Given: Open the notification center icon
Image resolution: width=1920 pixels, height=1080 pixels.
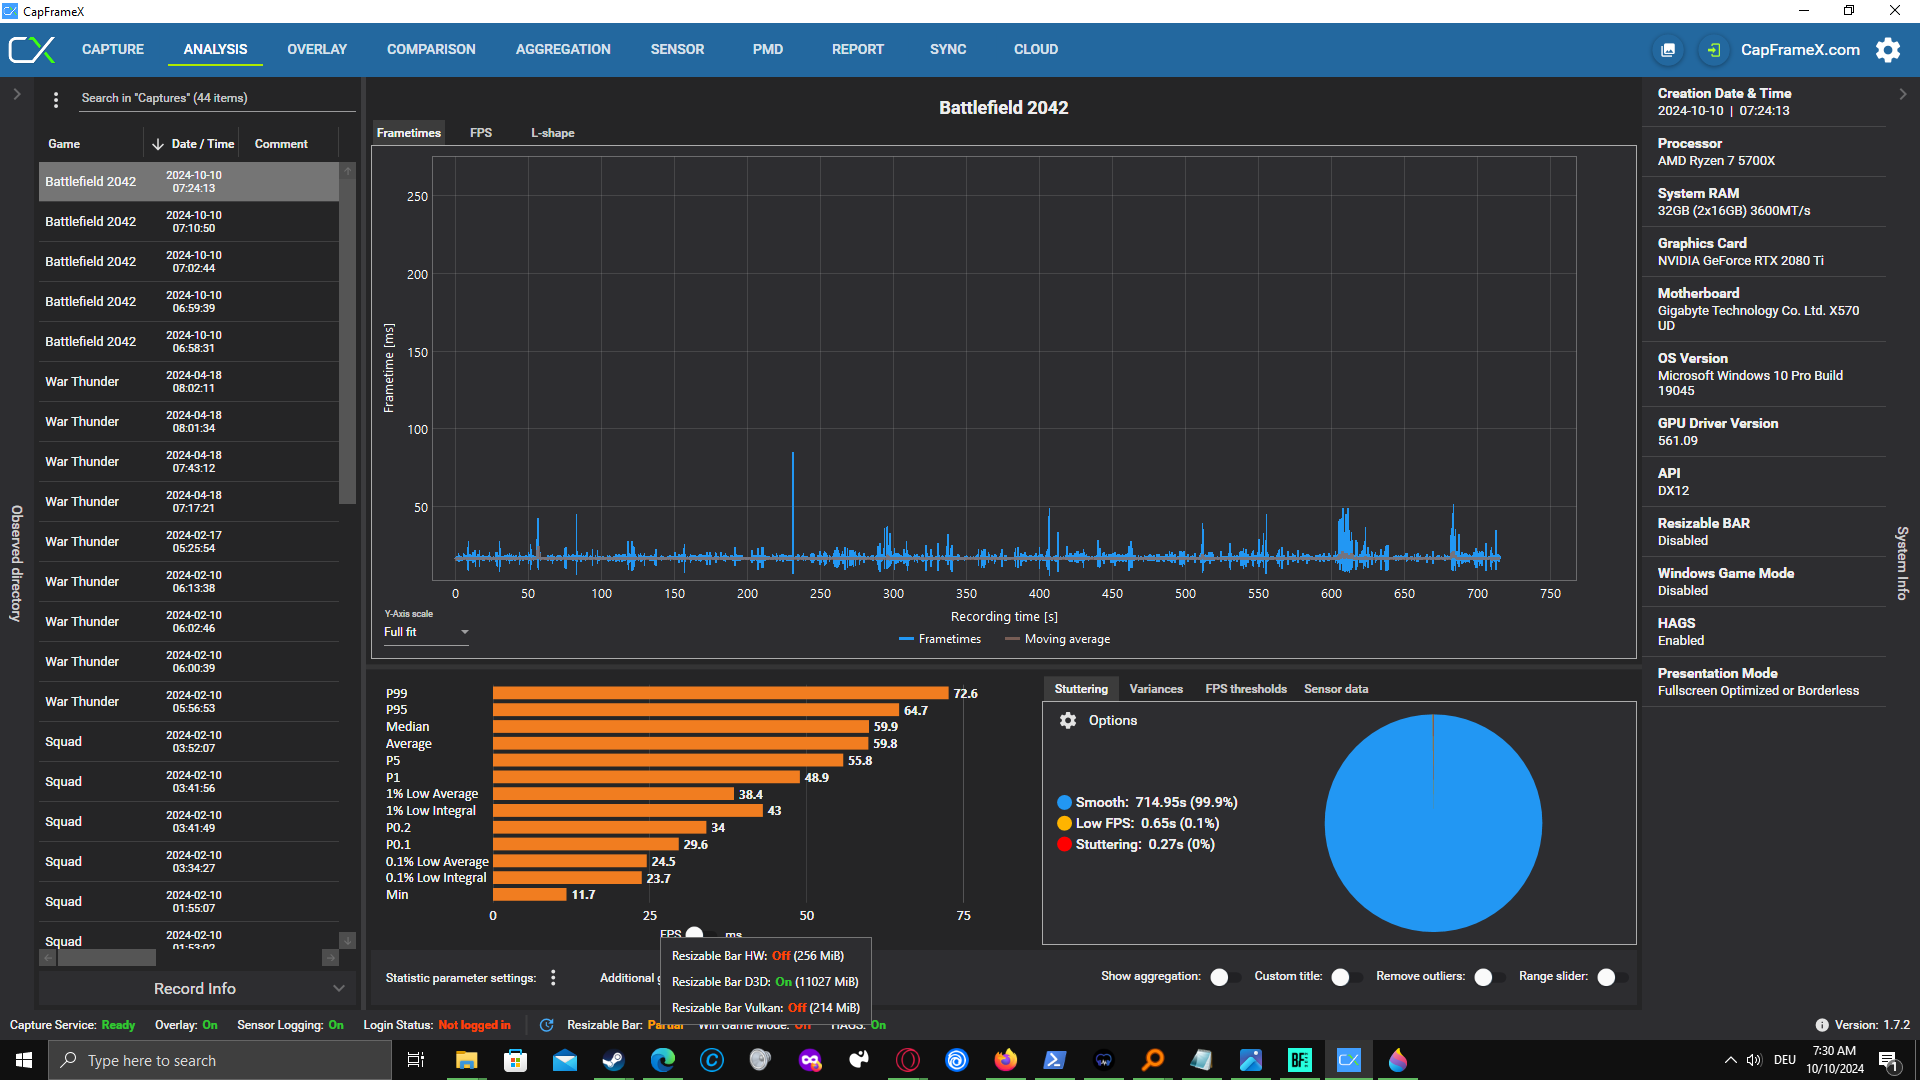Looking at the screenshot, I should (x=1889, y=1060).
